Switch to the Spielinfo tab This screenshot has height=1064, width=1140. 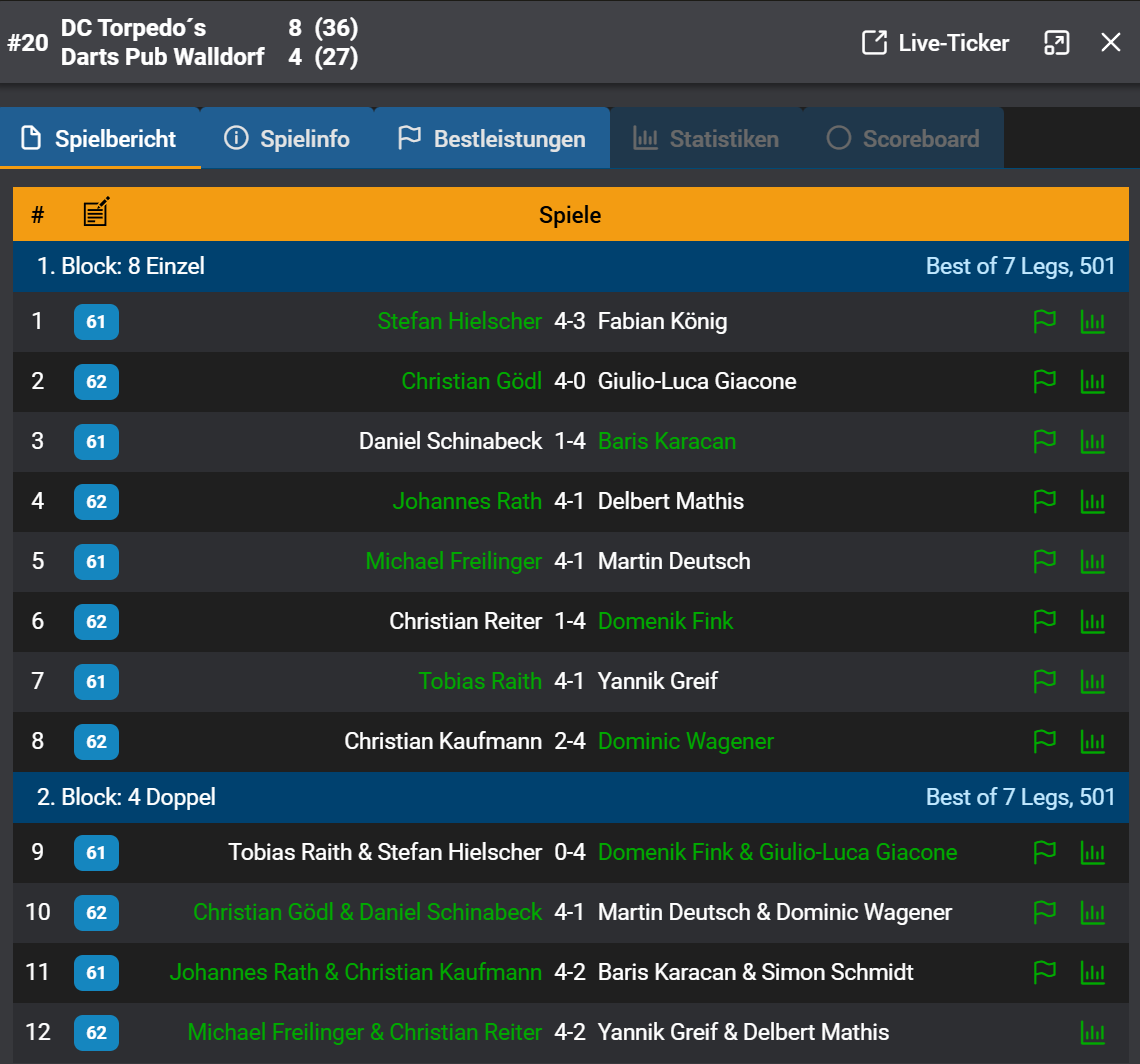[x=287, y=139]
